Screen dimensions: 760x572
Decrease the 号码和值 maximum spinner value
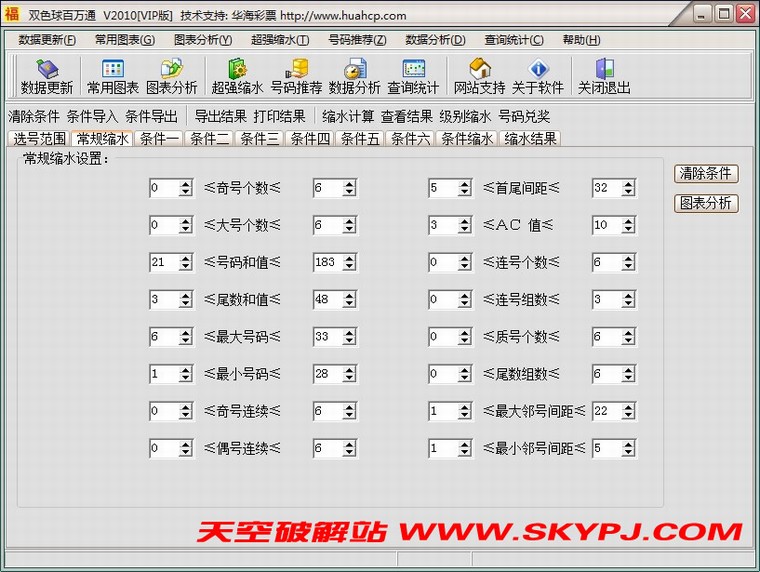coord(349,267)
